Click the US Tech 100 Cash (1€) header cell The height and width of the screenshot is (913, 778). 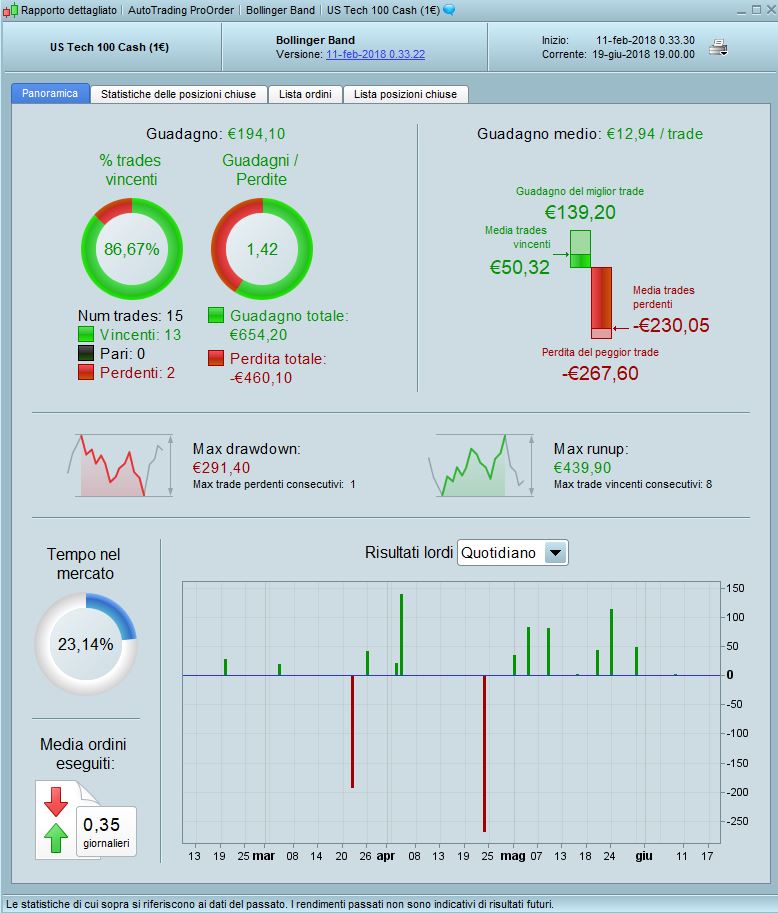(x=109, y=47)
